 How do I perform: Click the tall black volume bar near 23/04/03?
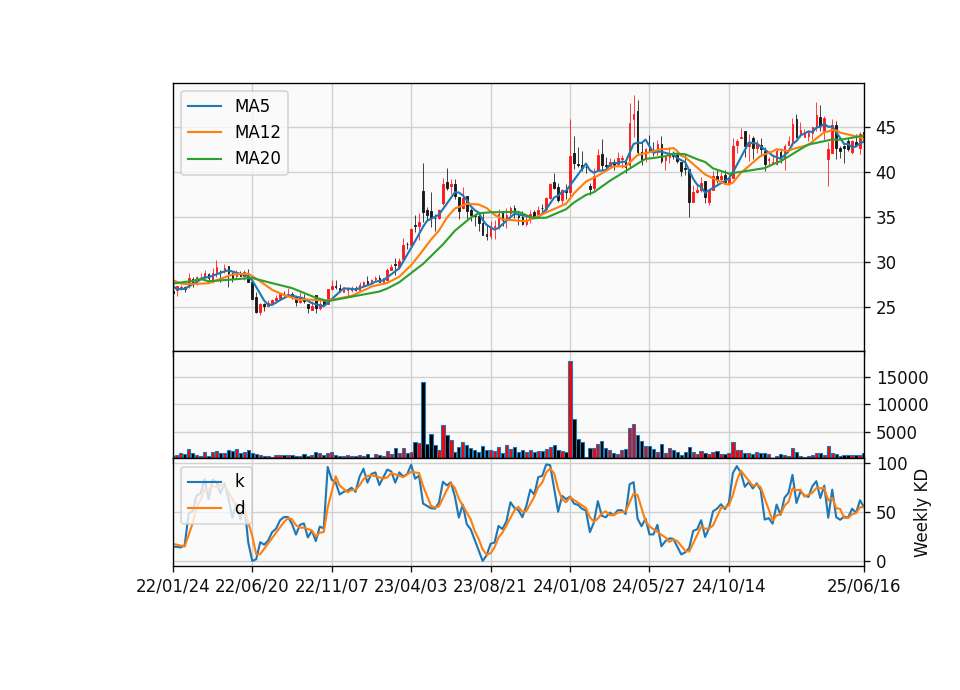click(423, 420)
